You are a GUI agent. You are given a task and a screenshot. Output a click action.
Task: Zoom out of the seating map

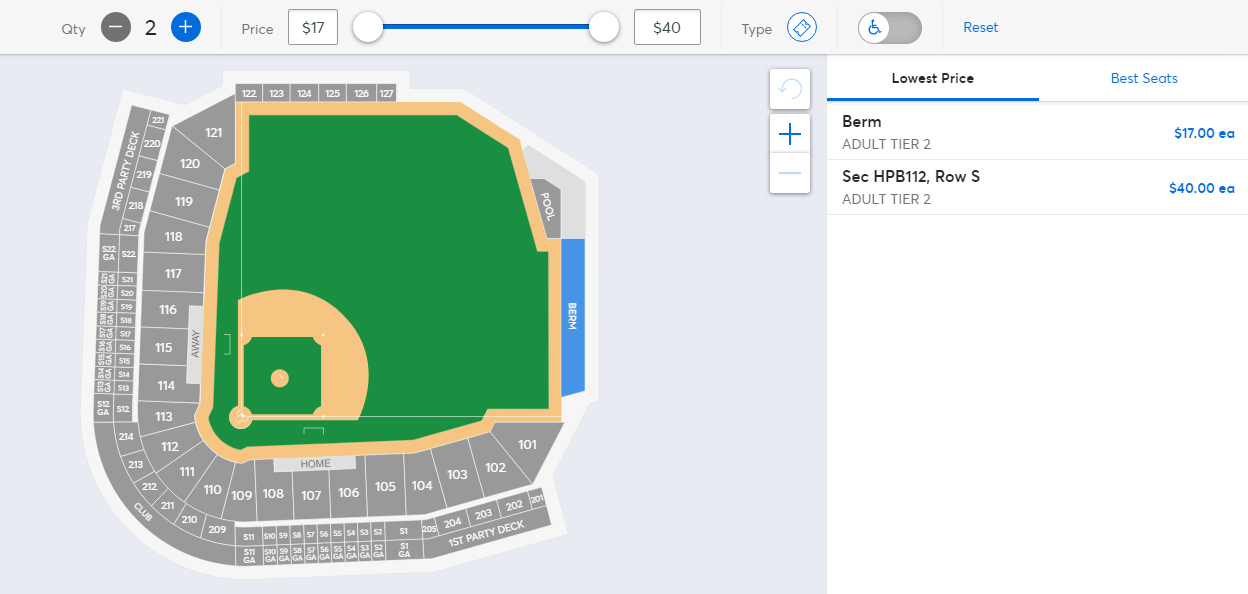click(790, 173)
